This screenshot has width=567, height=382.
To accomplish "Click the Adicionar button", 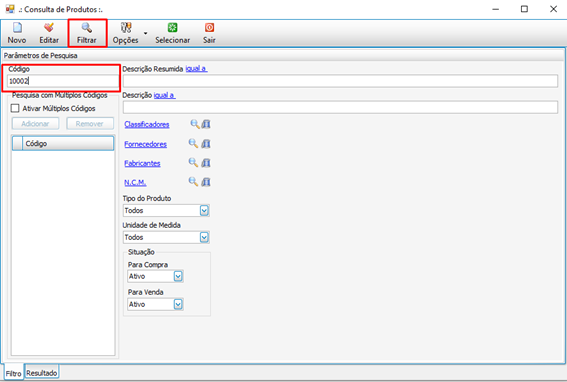I will (x=35, y=124).
